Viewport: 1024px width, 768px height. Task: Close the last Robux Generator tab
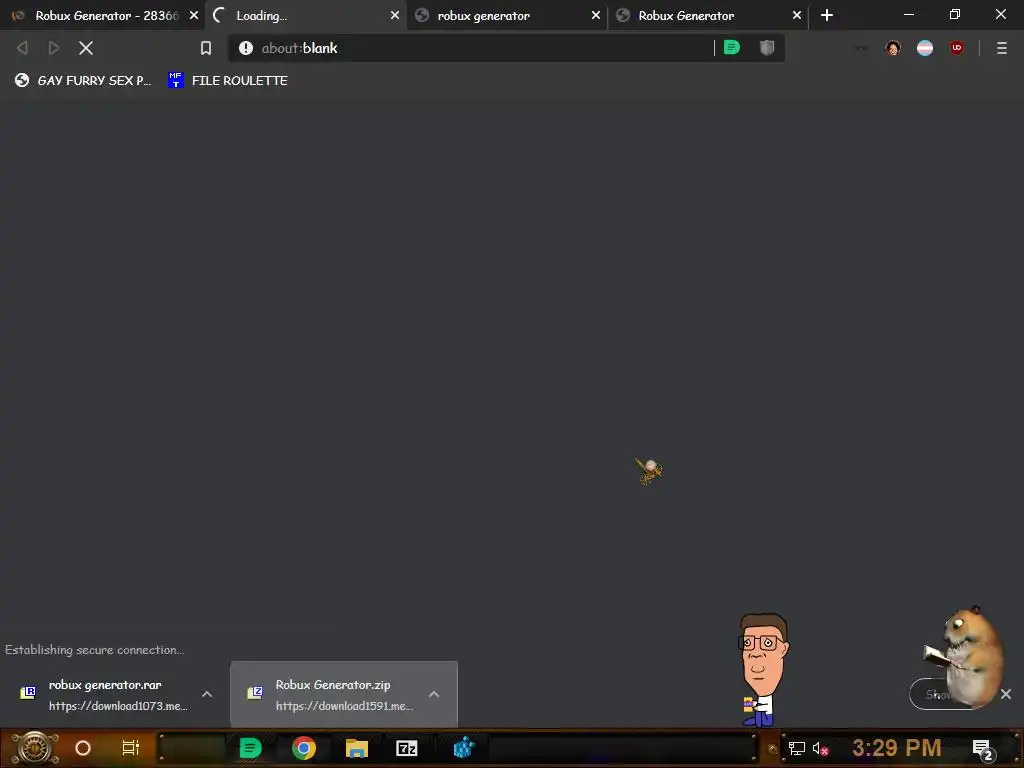797,15
